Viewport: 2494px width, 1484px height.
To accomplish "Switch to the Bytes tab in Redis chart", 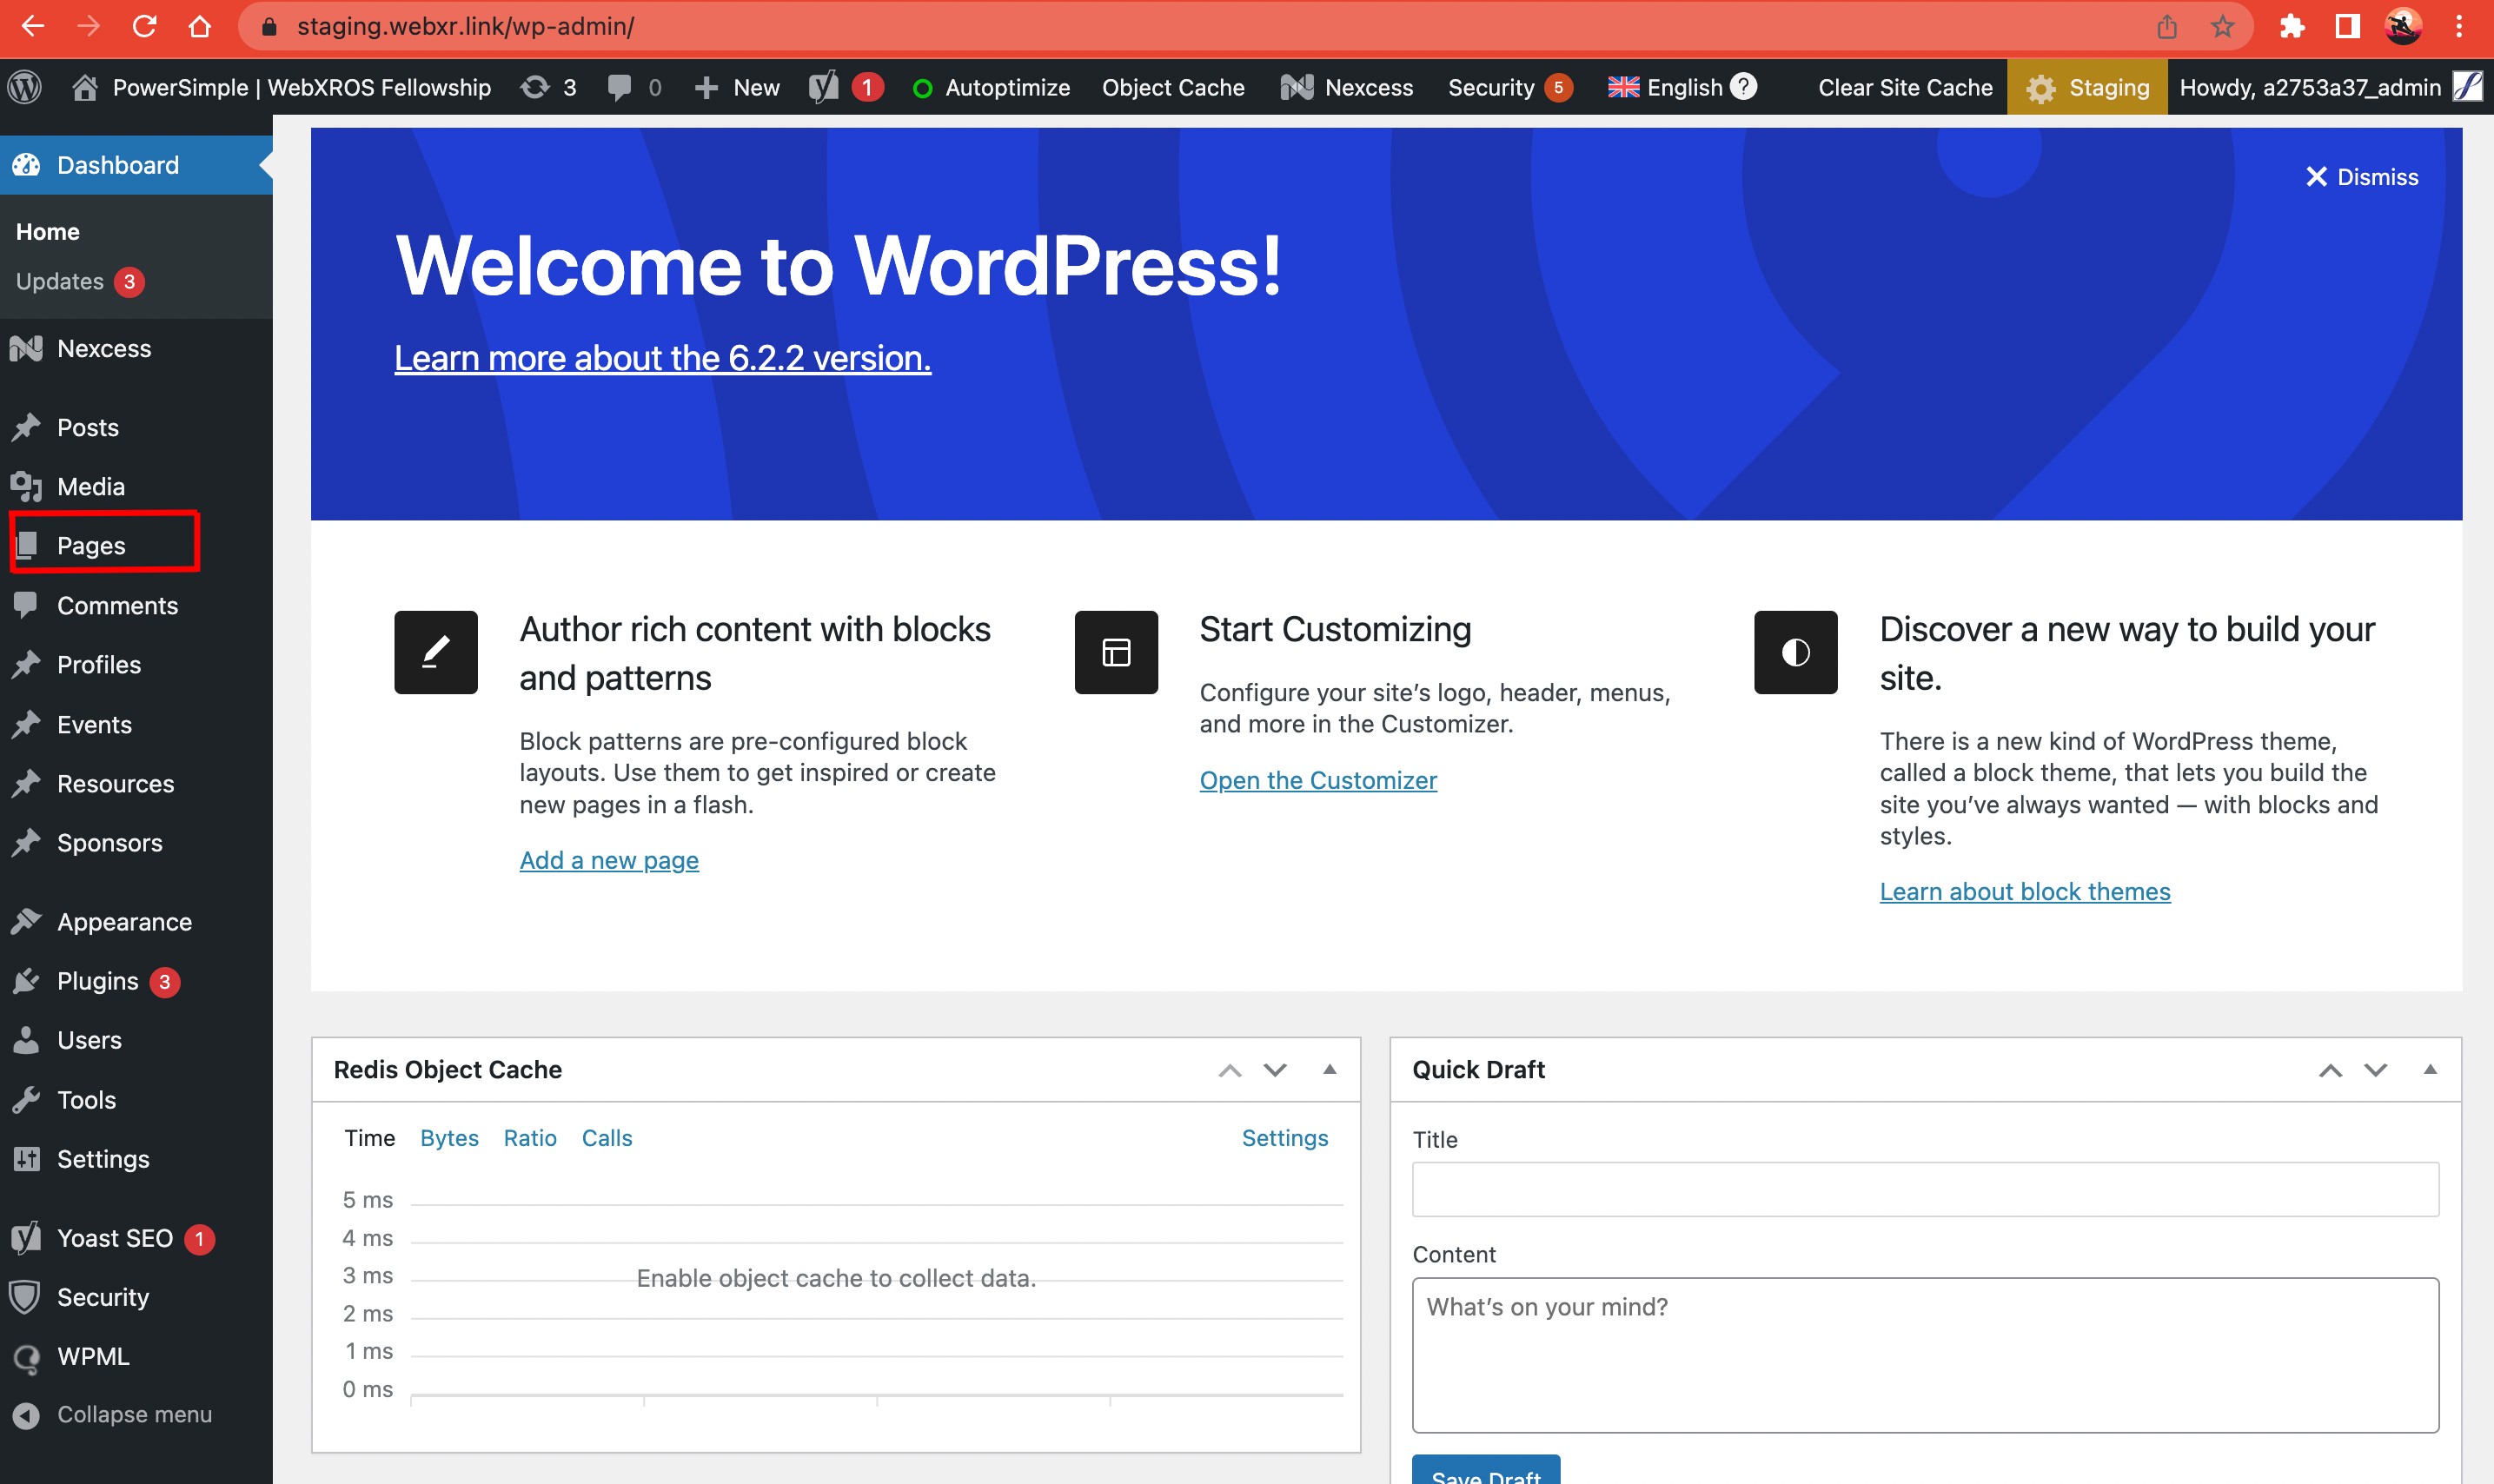I will [x=449, y=1138].
